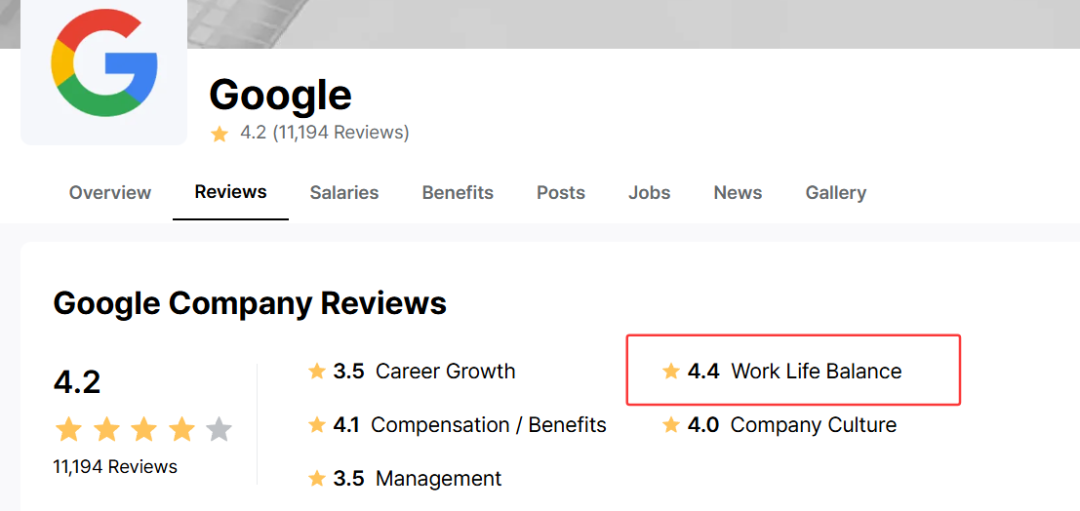This screenshot has height=511, width=1080.
Task: Open the Benefits tab
Action: tap(458, 193)
